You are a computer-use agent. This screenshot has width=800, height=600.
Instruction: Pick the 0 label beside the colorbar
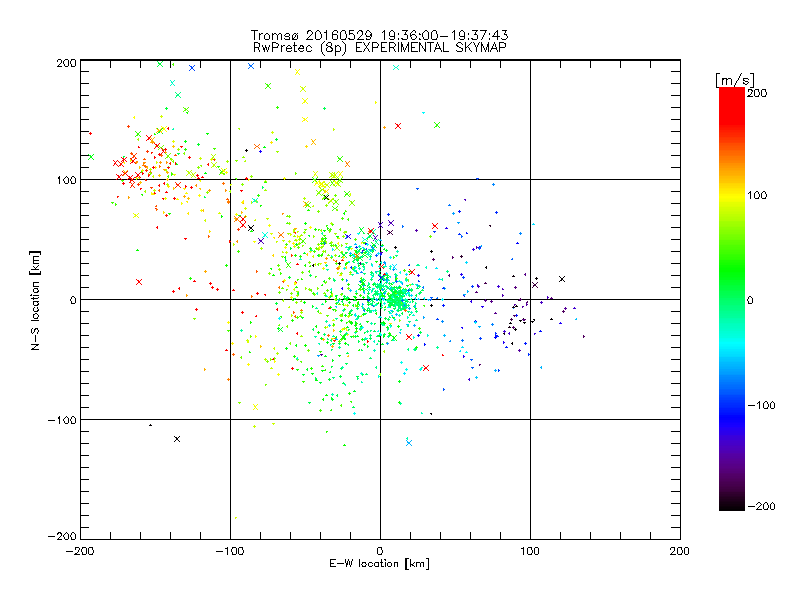click(750, 300)
